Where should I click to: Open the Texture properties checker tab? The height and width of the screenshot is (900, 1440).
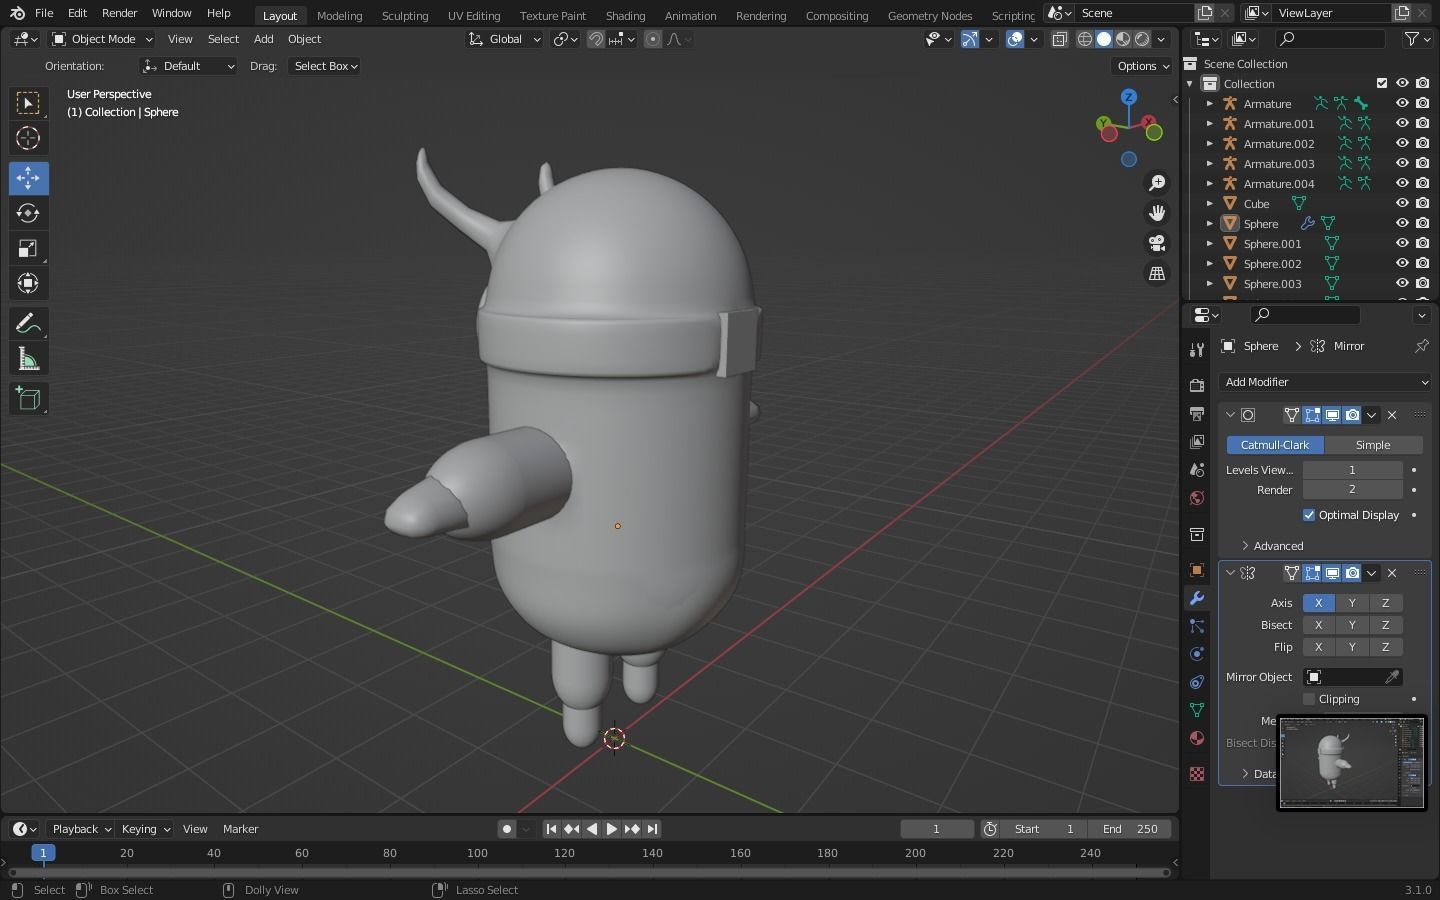[1197, 774]
